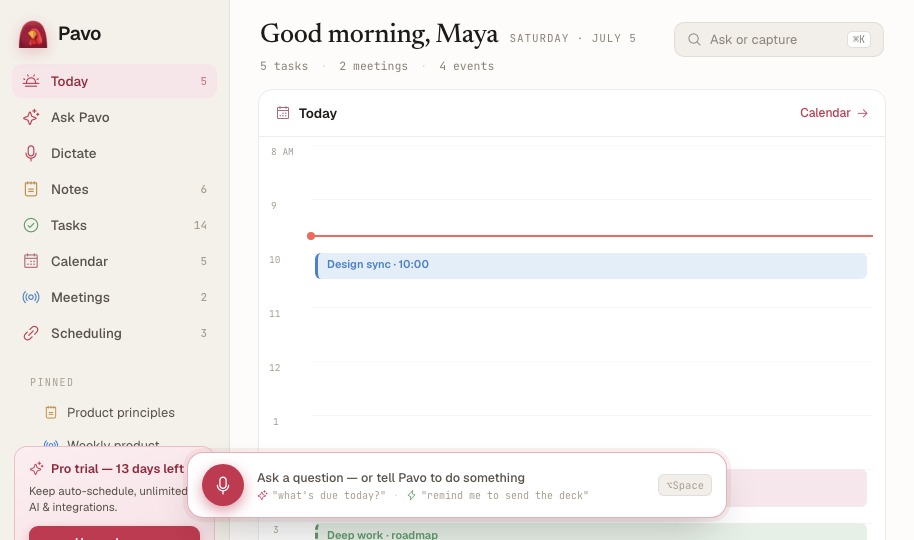Open Meetings section
This screenshot has width=914, height=540.
114,297
